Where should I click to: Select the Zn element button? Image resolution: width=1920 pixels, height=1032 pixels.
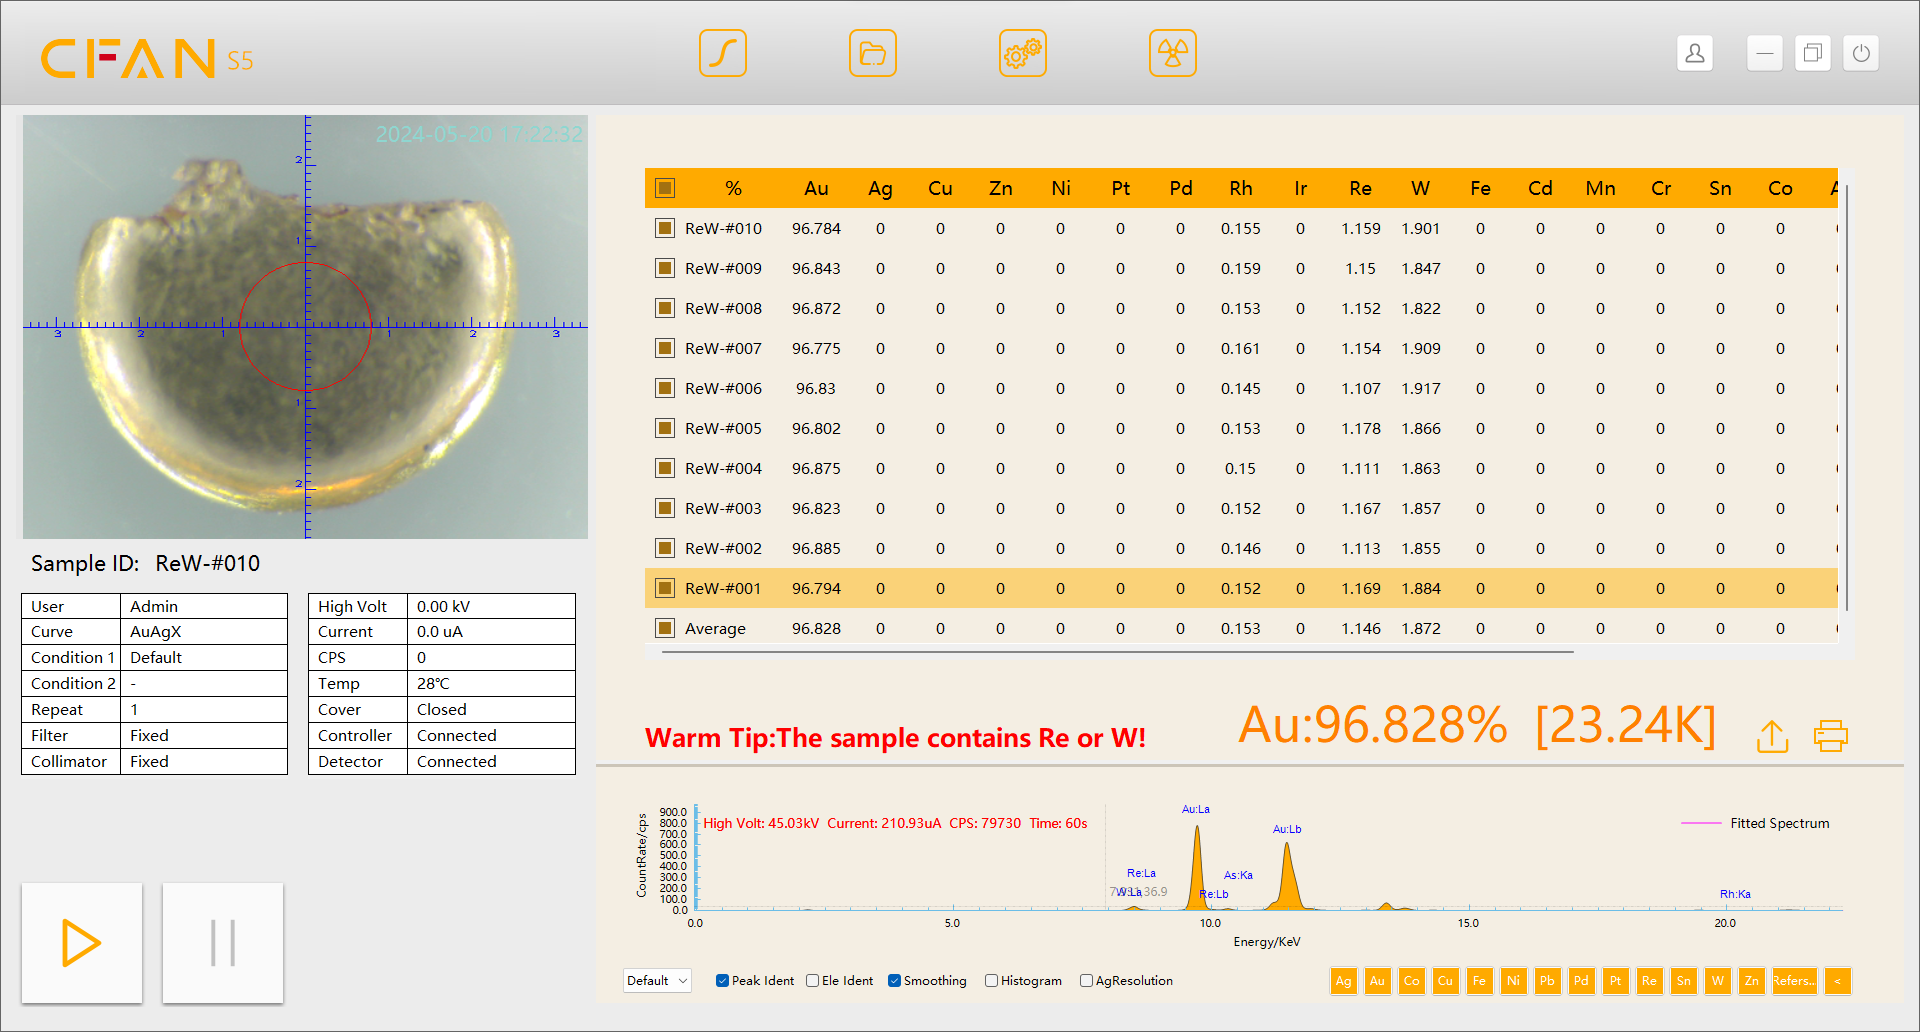[1752, 981]
